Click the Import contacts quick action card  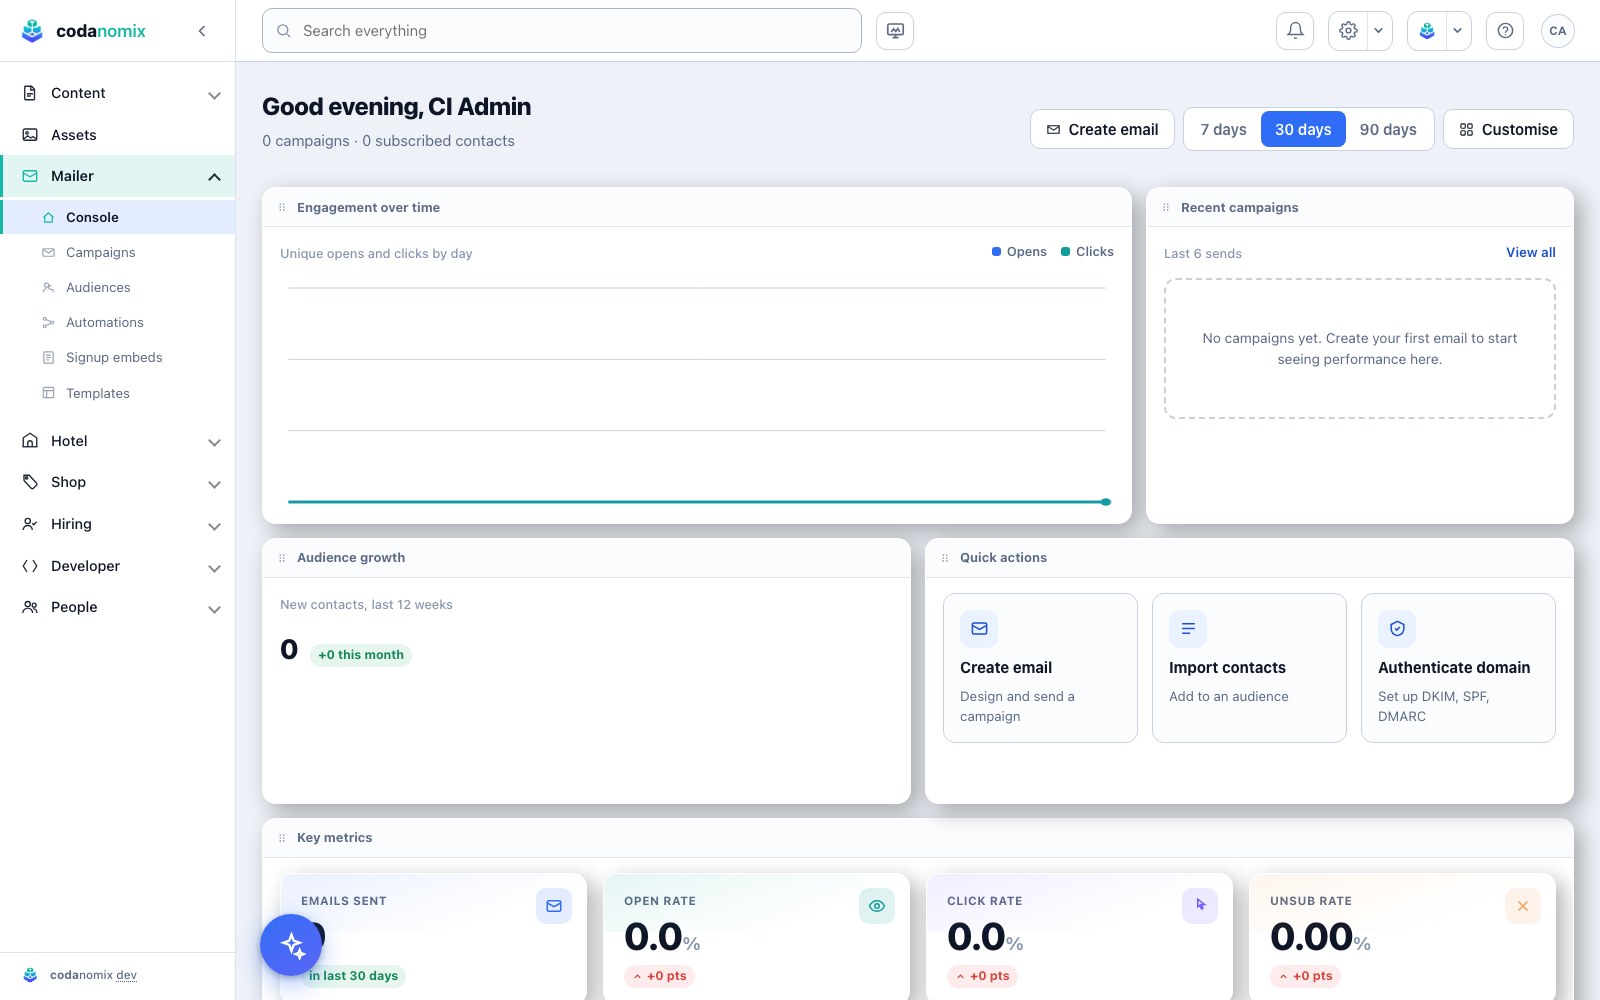pyautogui.click(x=1249, y=668)
